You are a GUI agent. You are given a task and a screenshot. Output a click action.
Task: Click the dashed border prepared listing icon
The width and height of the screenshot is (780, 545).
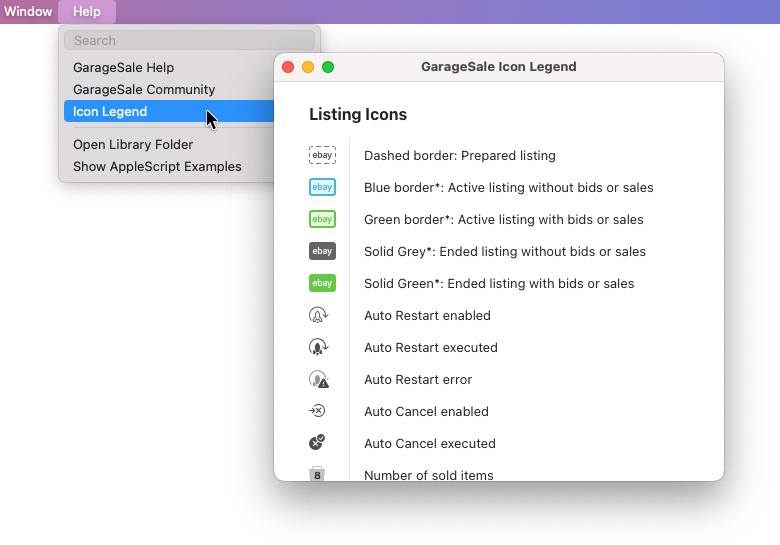click(x=322, y=155)
